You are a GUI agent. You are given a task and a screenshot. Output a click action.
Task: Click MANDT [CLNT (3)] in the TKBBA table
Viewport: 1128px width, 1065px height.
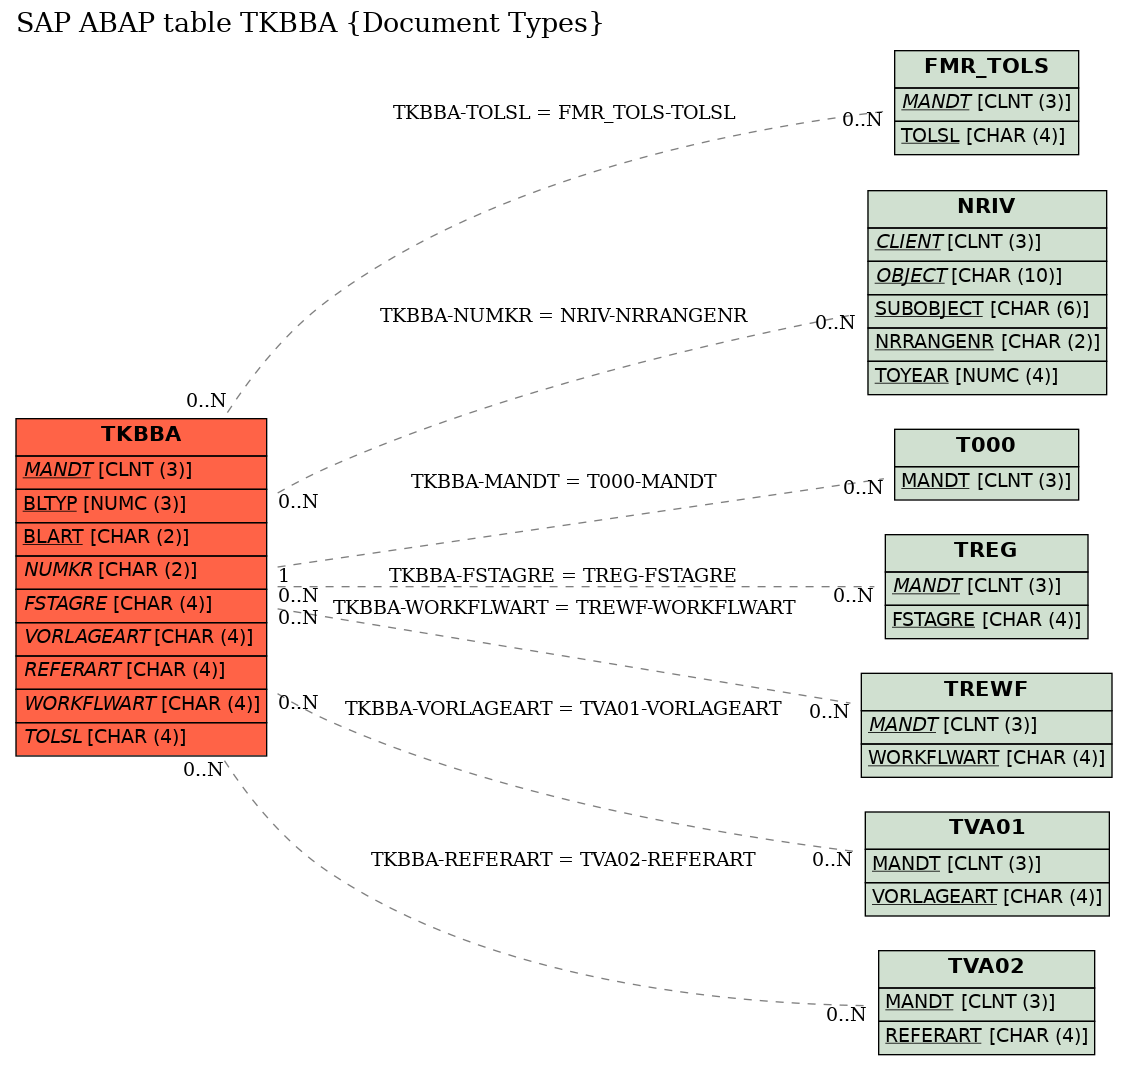141,472
